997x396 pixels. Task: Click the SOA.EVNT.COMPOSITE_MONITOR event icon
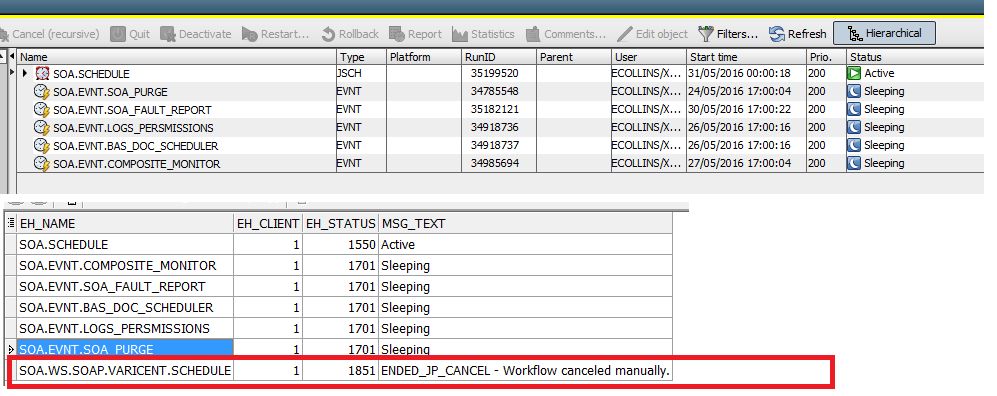42,163
